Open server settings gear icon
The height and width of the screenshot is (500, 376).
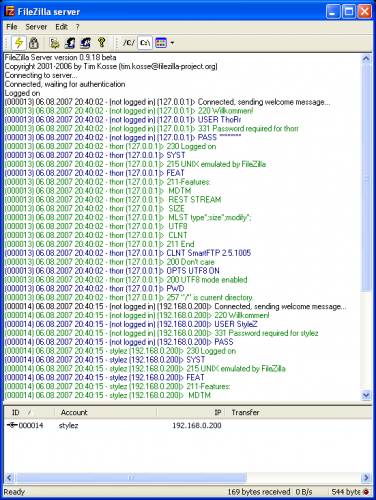point(55,43)
